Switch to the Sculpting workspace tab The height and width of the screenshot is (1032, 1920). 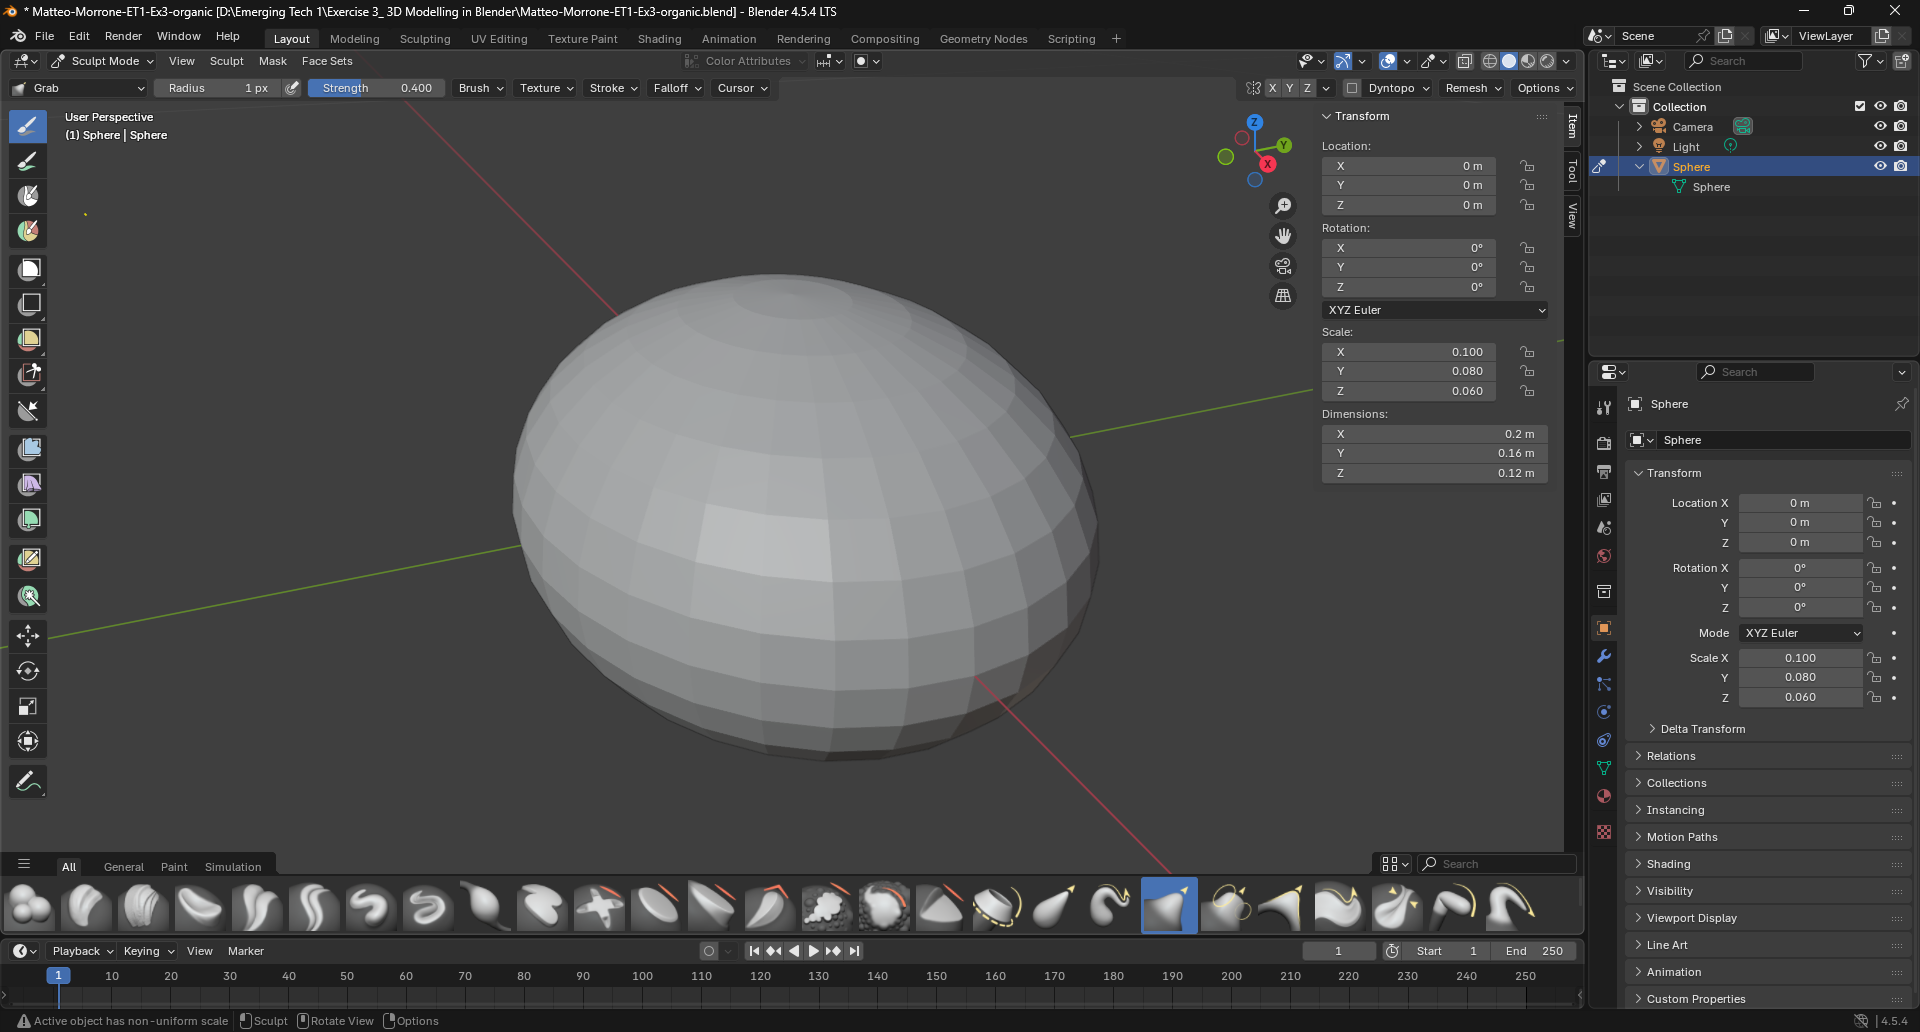pyautogui.click(x=425, y=39)
